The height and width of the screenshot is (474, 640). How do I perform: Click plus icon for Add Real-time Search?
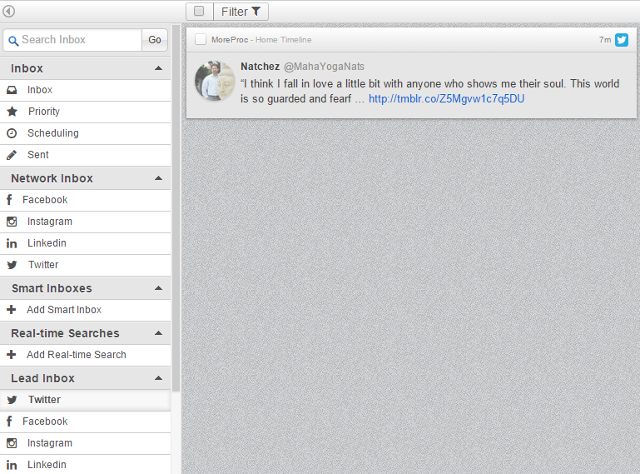(11, 354)
